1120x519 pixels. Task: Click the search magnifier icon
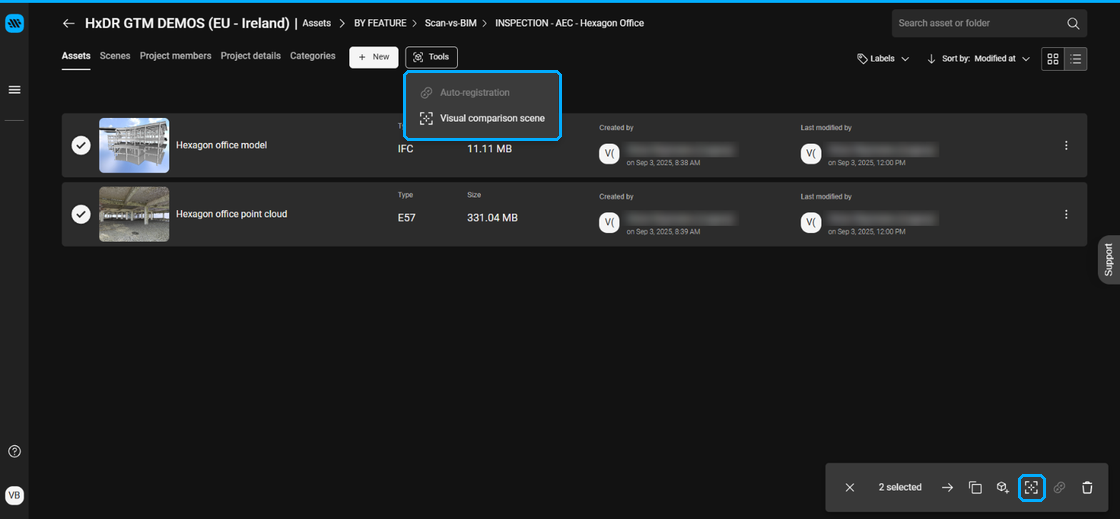[1073, 24]
